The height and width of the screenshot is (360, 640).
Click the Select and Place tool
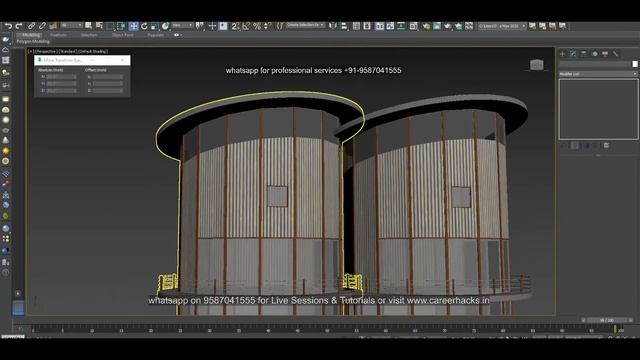(x=165, y=26)
